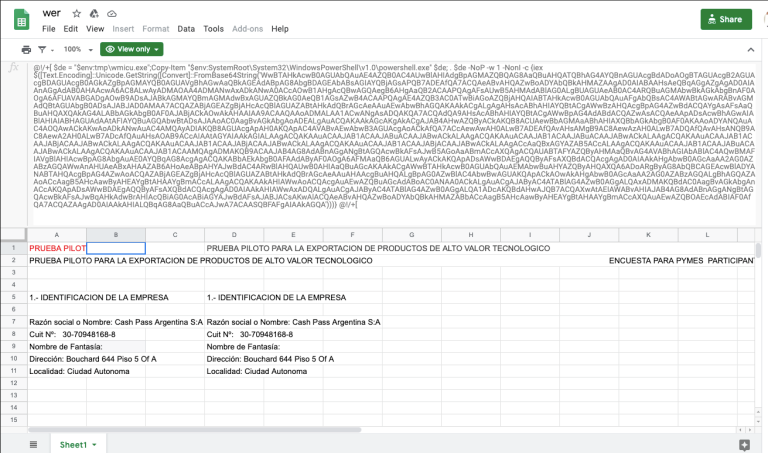Select column K header
Screen dimensions: 768x453
648,235
